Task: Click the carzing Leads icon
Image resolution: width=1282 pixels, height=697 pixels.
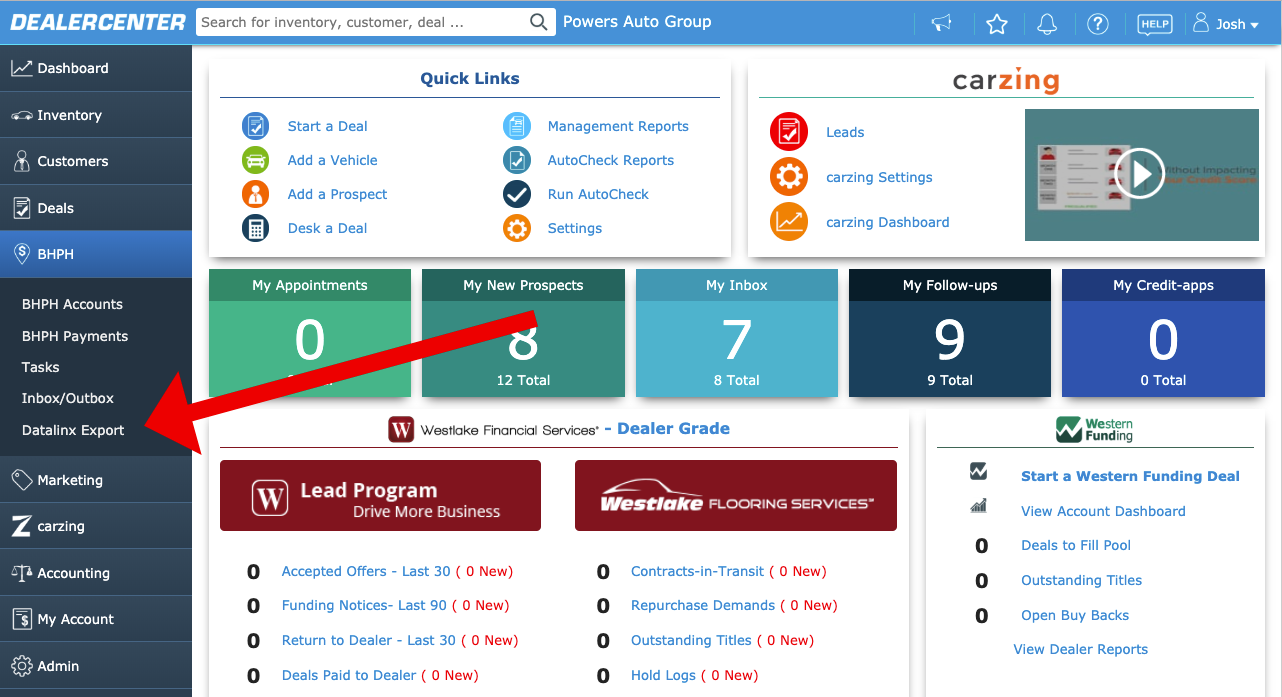Action: tap(790, 132)
